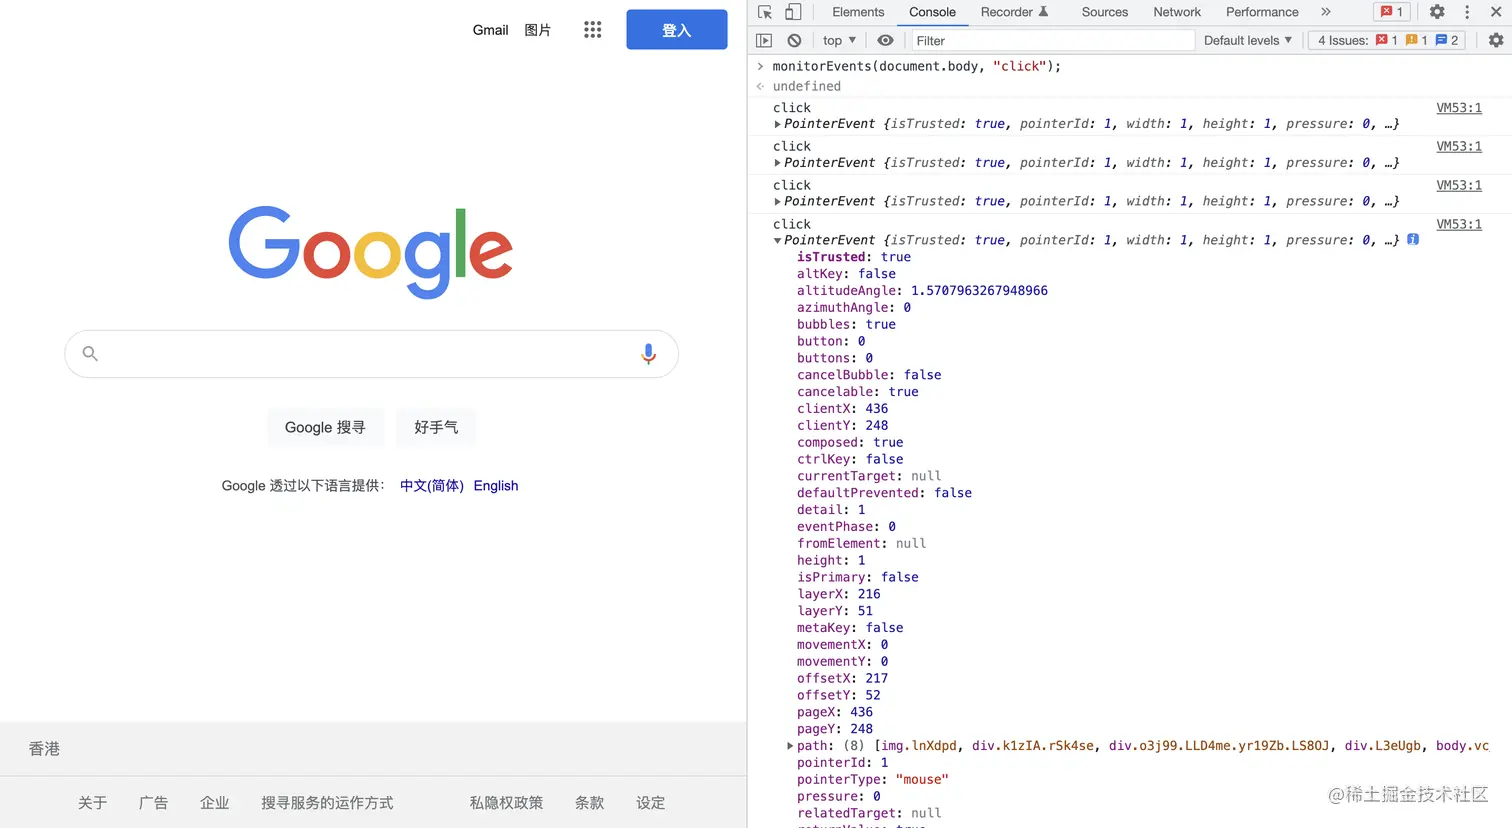
Task: Click the microphone voice search icon
Action: coord(648,354)
